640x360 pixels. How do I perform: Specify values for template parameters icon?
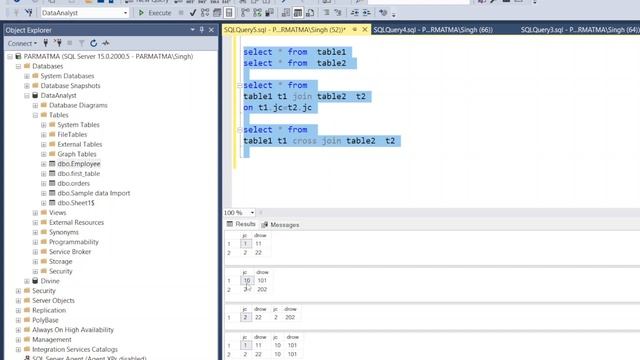click(383, 13)
